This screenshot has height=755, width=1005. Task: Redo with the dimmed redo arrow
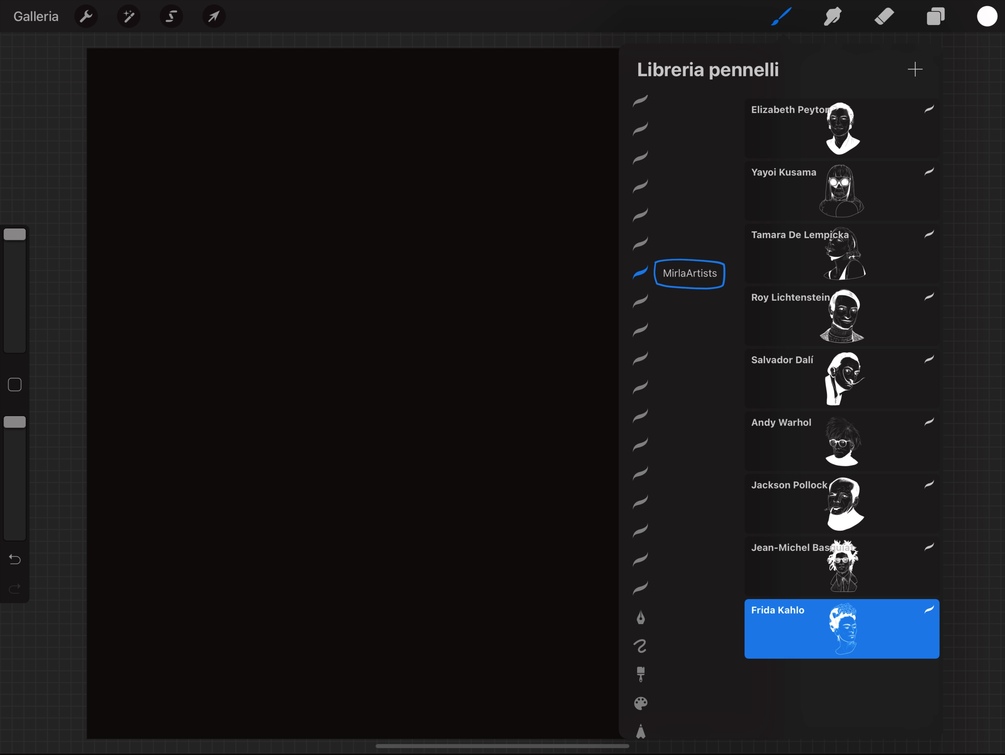coord(15,588)
